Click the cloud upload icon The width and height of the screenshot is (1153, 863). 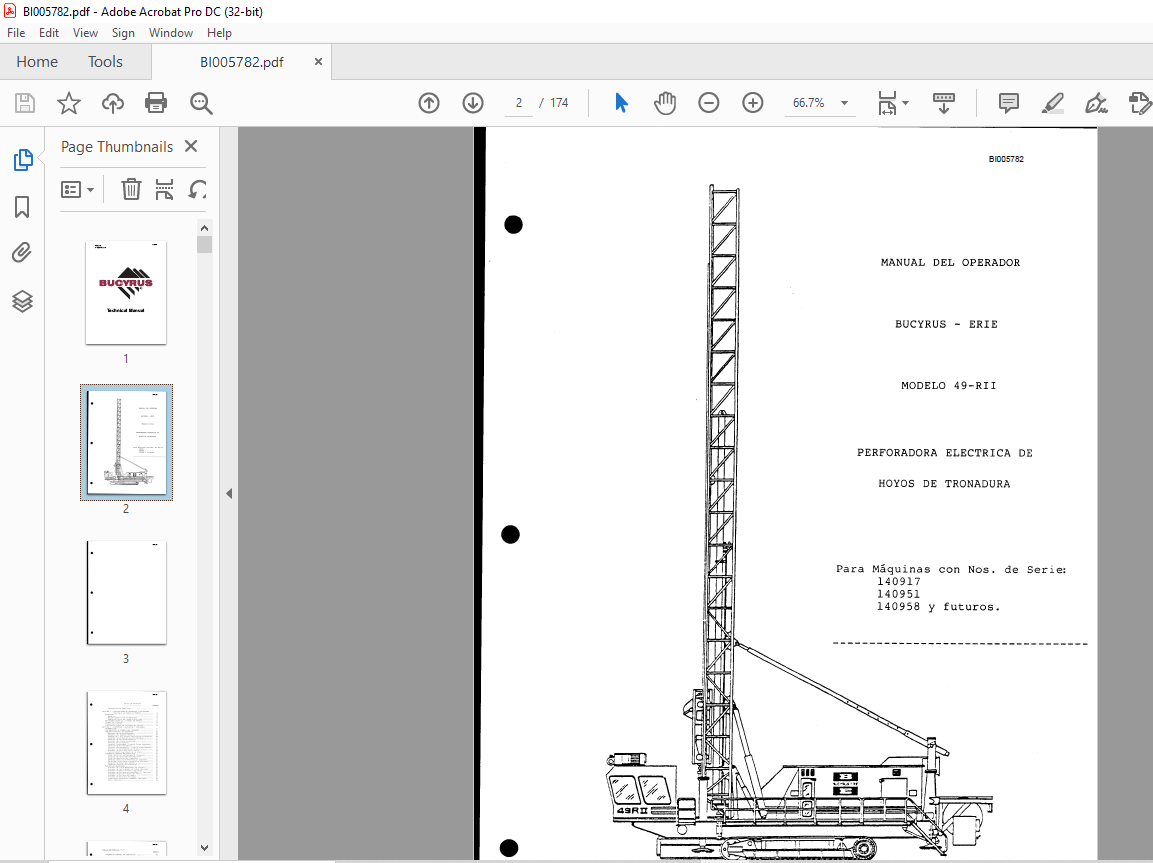point(113,103)
